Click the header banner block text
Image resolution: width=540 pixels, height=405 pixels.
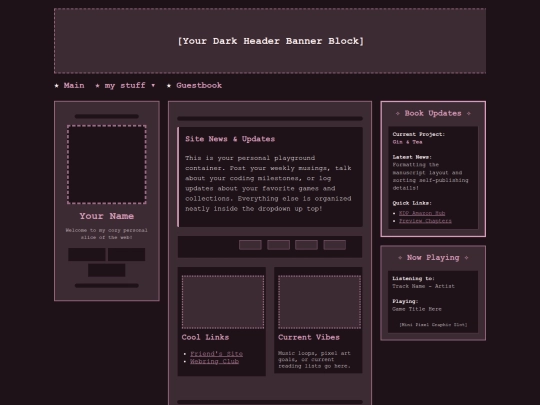point(270,41)
